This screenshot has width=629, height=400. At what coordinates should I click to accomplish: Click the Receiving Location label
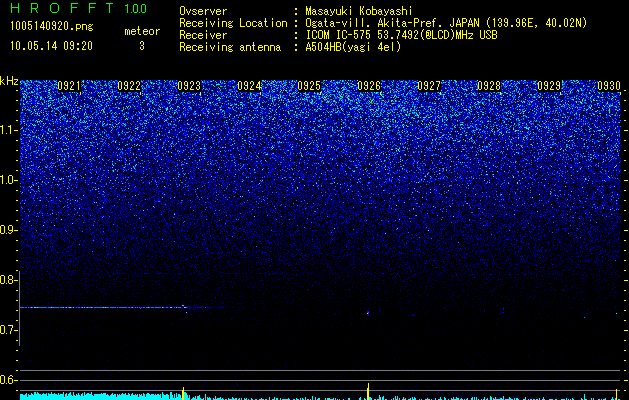click(x=233, y=23)
